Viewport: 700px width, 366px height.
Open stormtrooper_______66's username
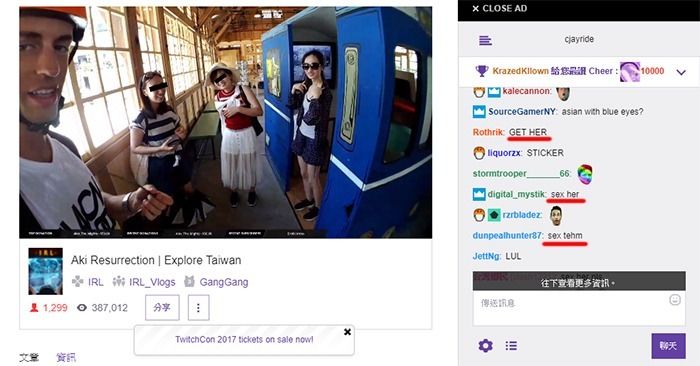click(521, 173)
